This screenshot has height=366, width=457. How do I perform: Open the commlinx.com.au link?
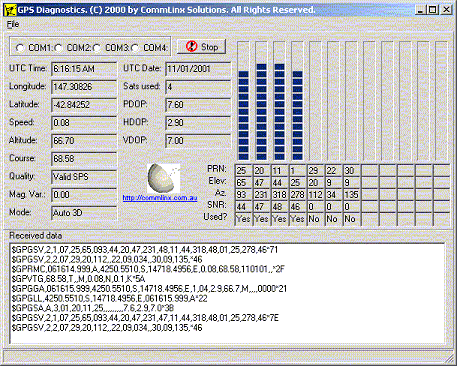(160, 198)
